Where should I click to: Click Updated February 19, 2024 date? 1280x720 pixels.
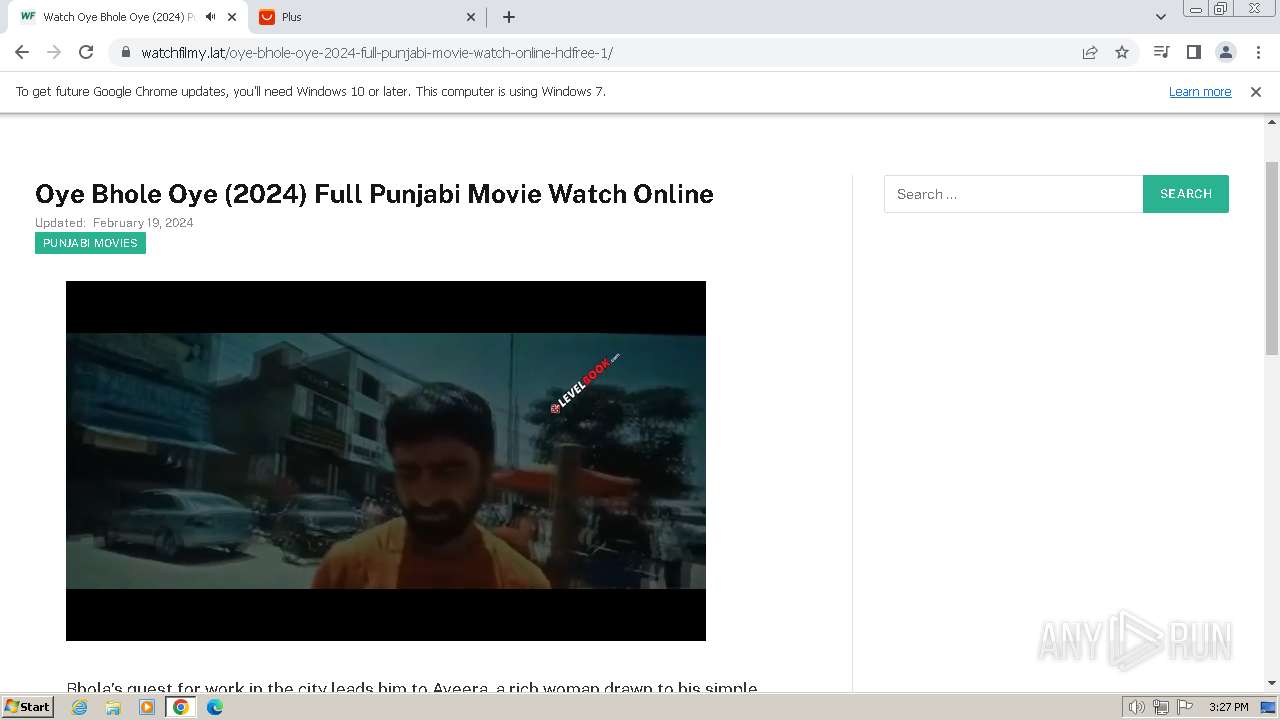click(114, 223)
